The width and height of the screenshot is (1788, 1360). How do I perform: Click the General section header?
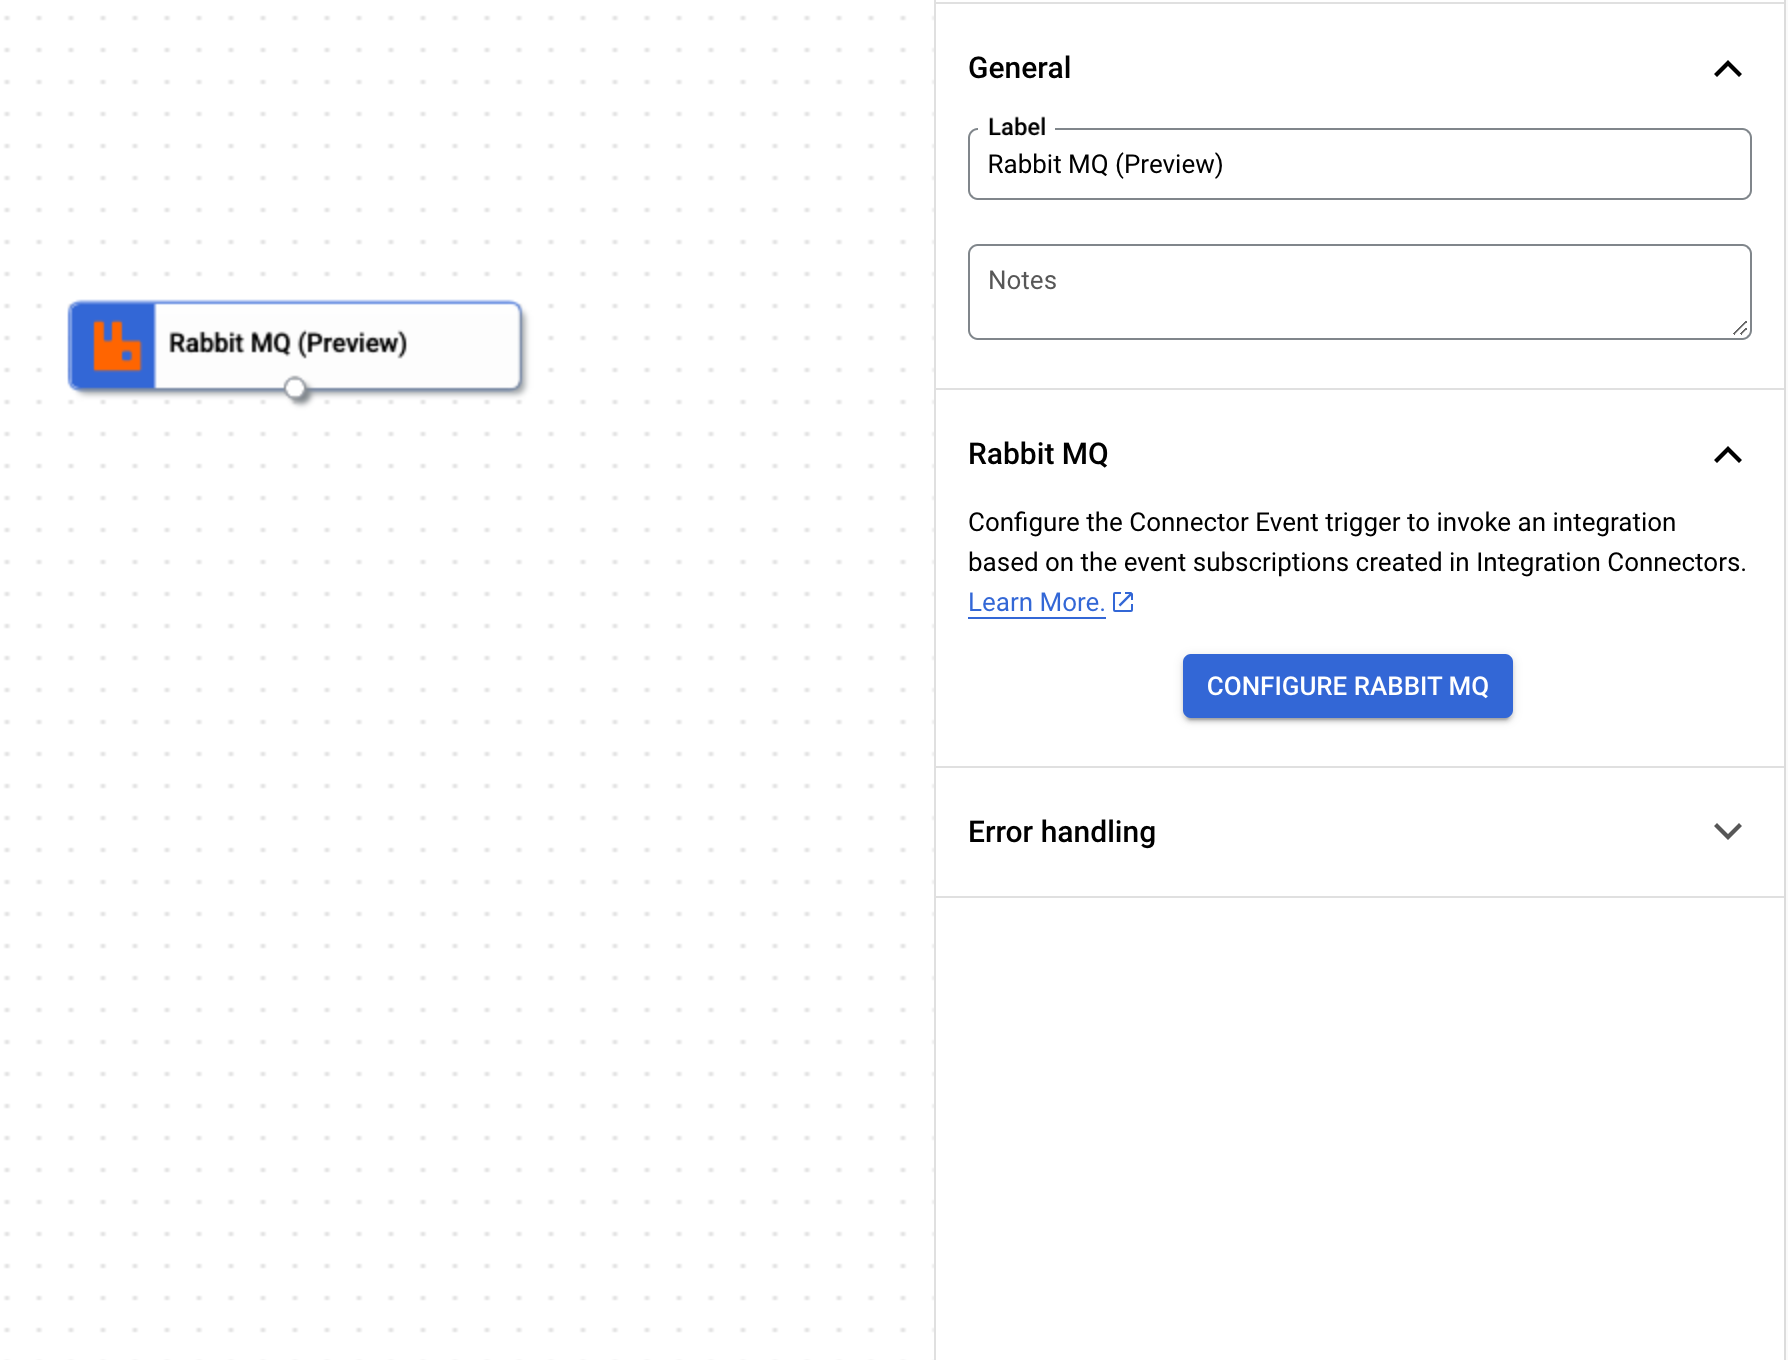1018,67
